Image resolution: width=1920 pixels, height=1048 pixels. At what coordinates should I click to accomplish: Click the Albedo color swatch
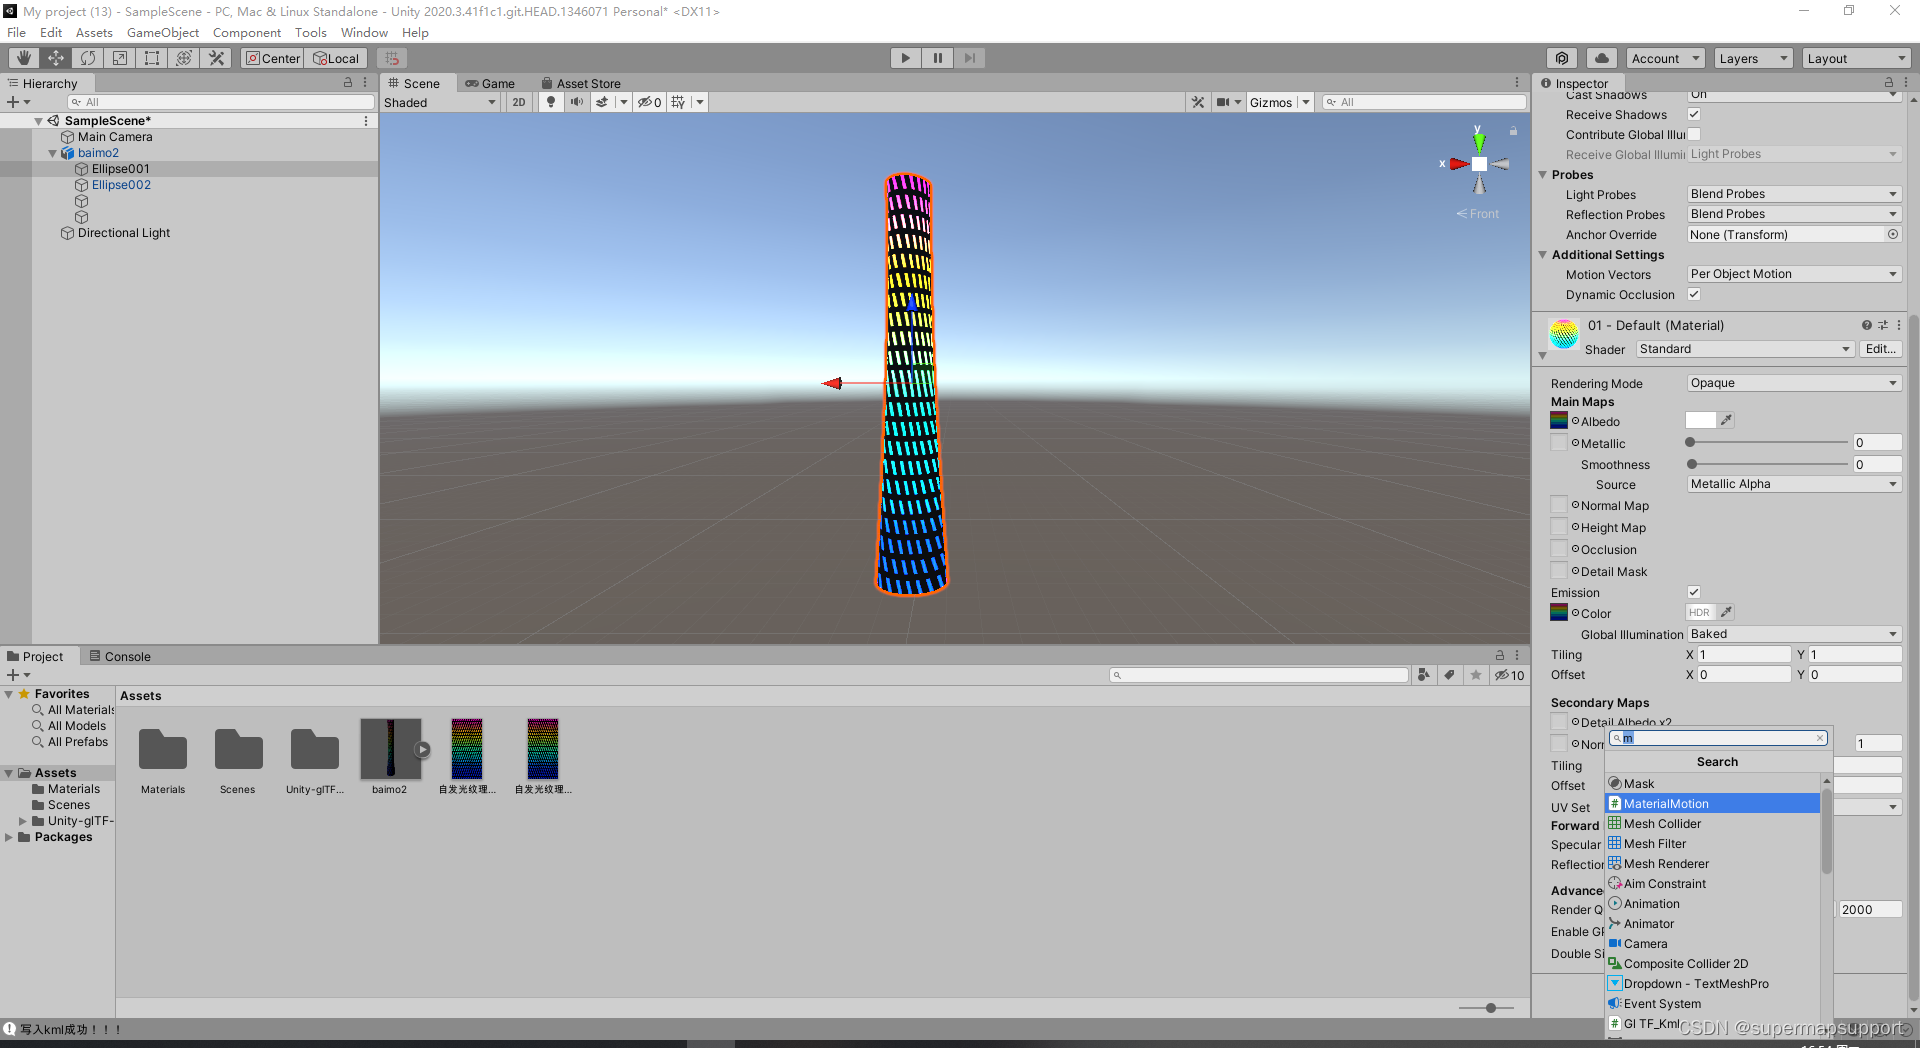(x=1701, y=421)
